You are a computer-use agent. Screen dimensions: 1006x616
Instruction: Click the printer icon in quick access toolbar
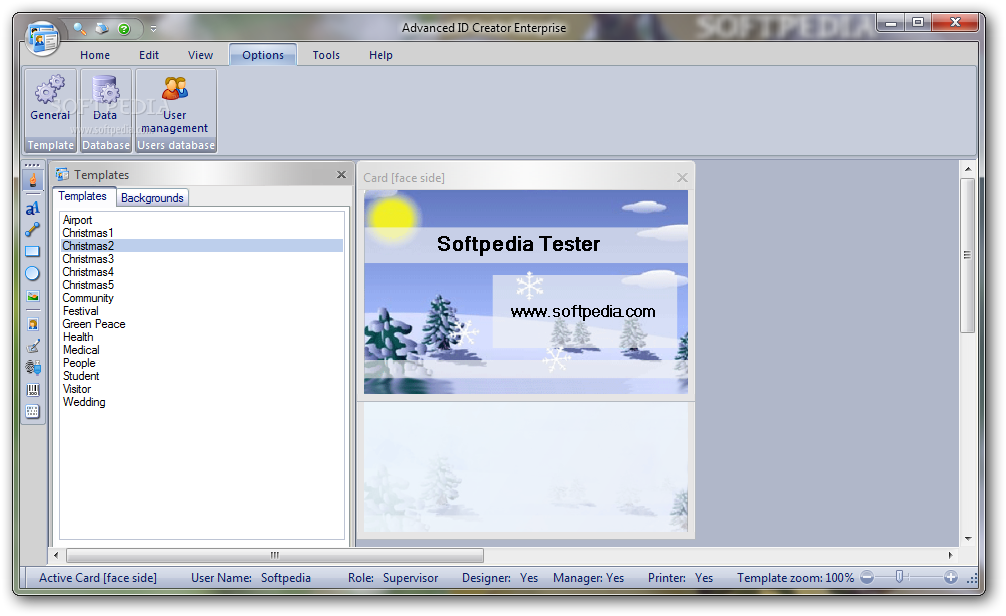pos(102,28)
